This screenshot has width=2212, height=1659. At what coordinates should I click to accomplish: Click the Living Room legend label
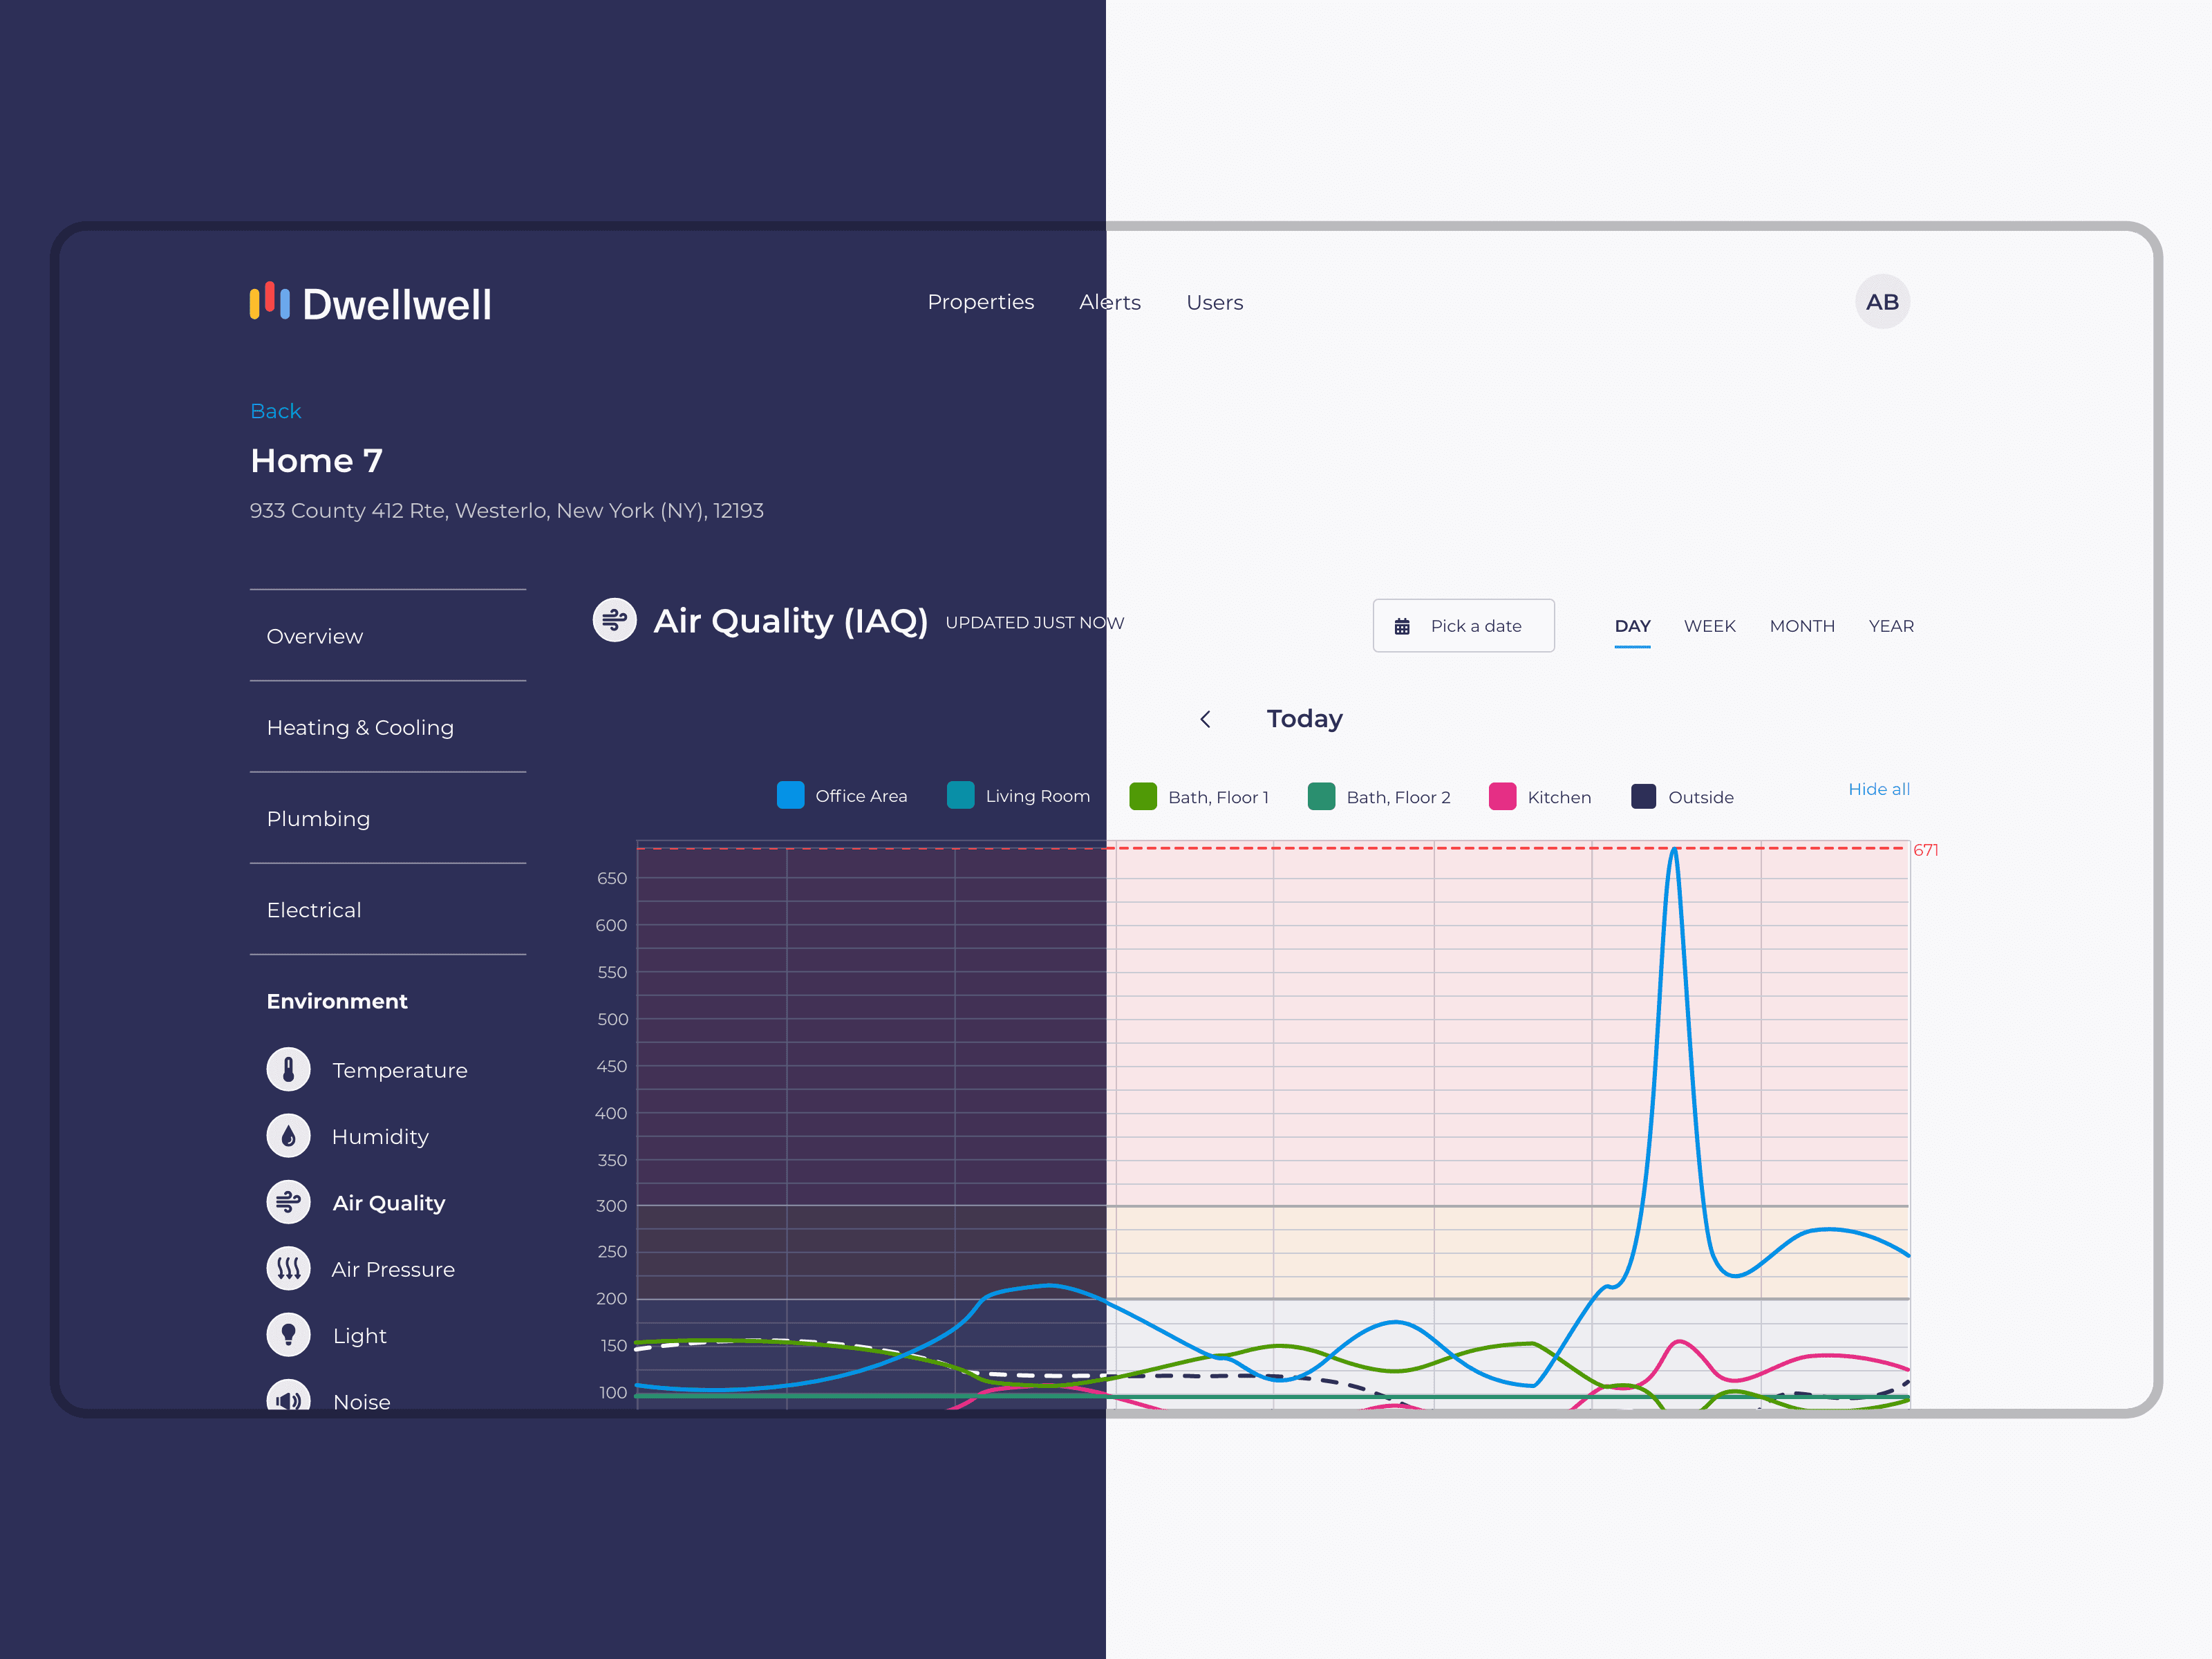(1037, 796)
